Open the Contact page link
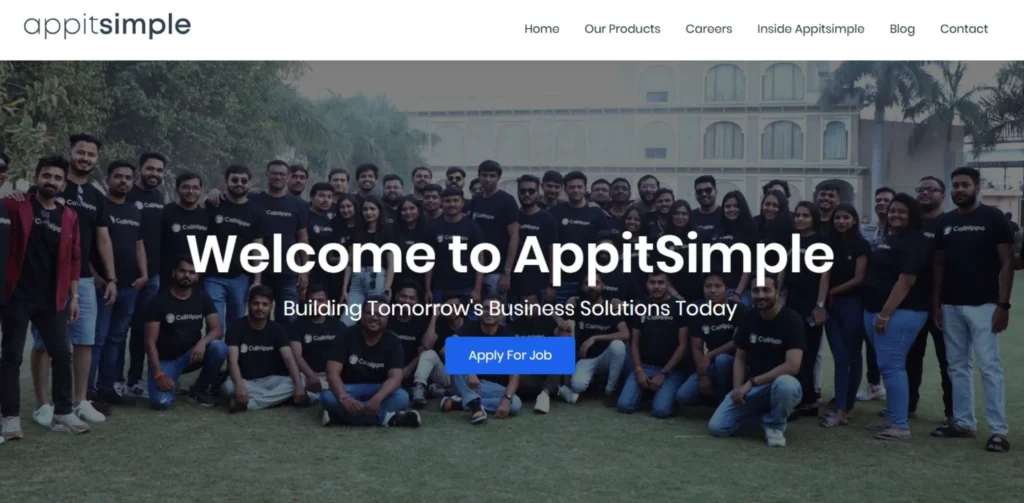1024x503 pixels. tap(964, 29)
